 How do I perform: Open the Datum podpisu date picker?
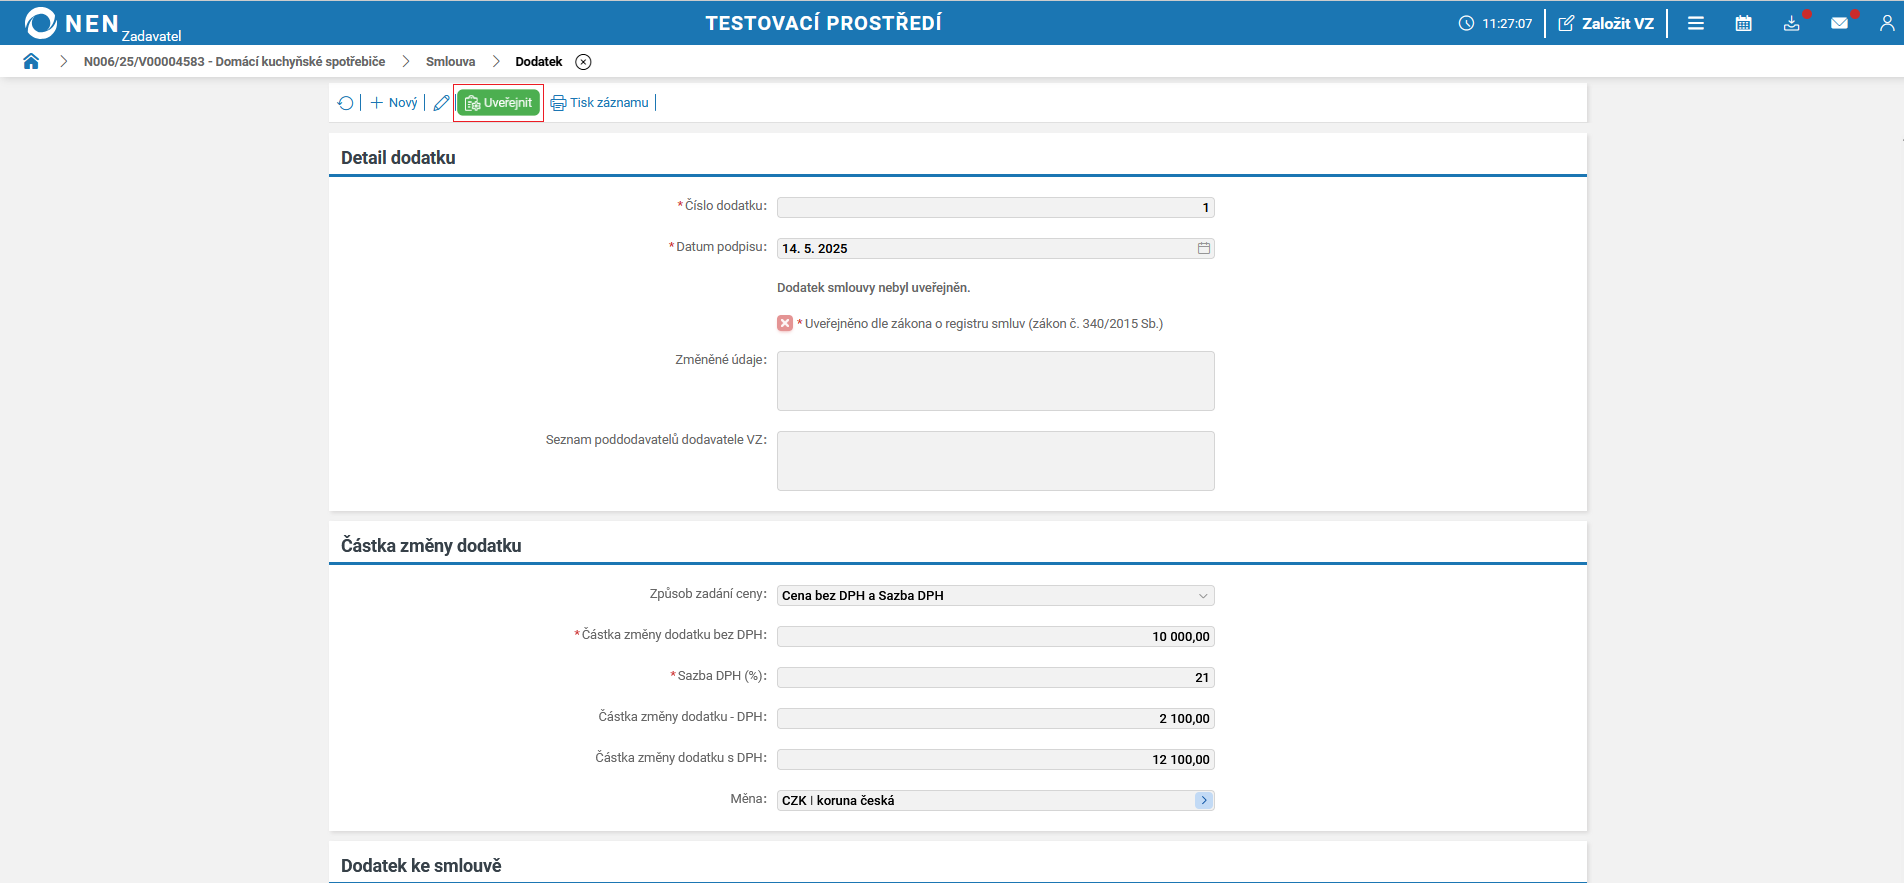coord(1204,248)
